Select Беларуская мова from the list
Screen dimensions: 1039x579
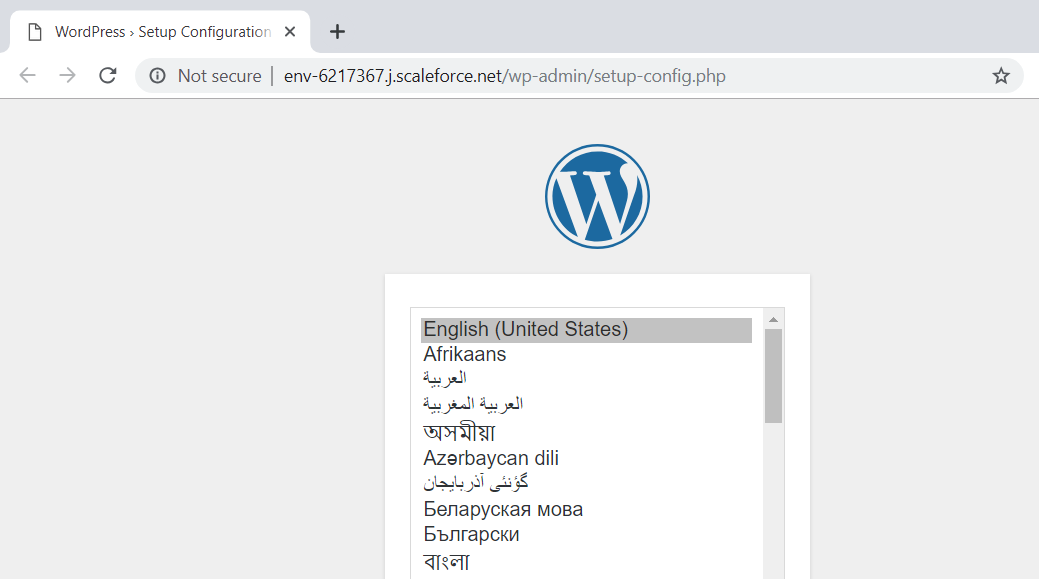pyautogui.click(x=503, y=509)
